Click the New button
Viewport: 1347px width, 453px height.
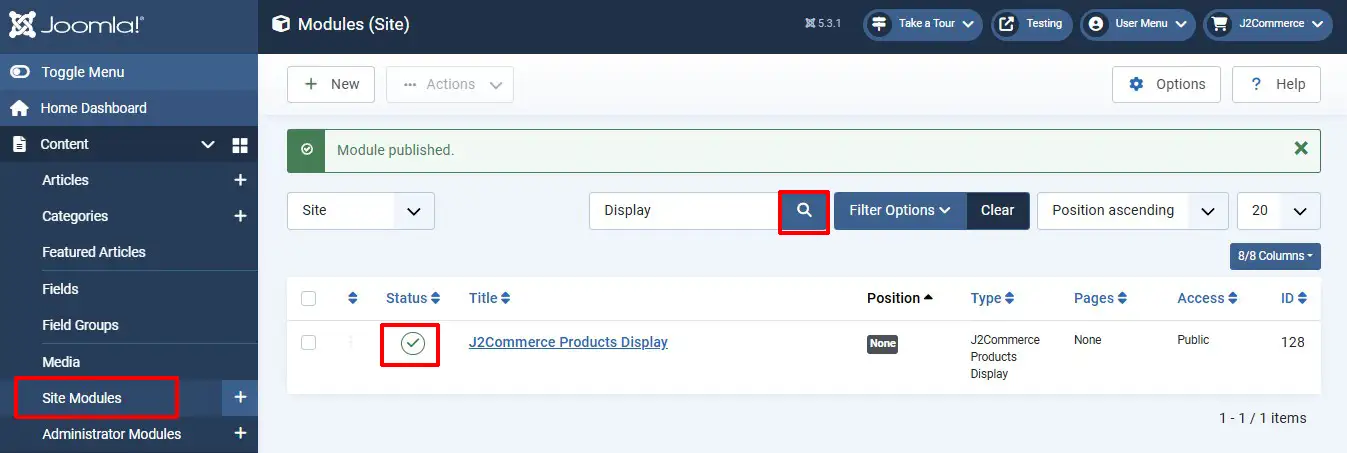331,84
